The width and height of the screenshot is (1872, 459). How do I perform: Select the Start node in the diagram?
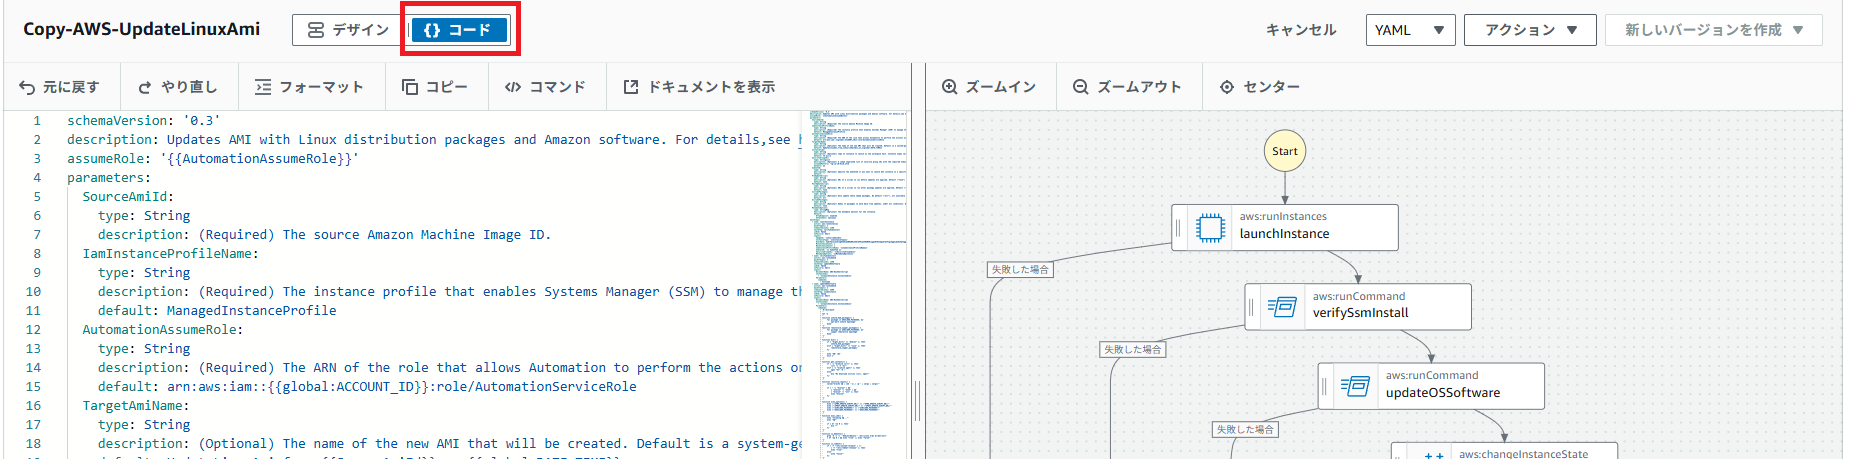[x=1285, y=151]
